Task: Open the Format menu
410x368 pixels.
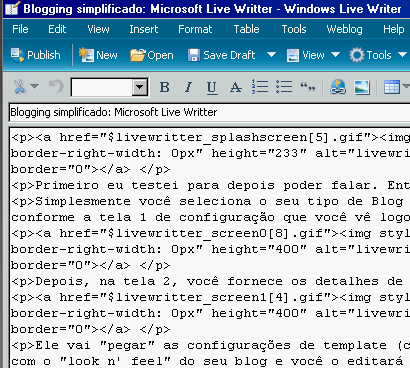Action: click(x=195, y=29)
